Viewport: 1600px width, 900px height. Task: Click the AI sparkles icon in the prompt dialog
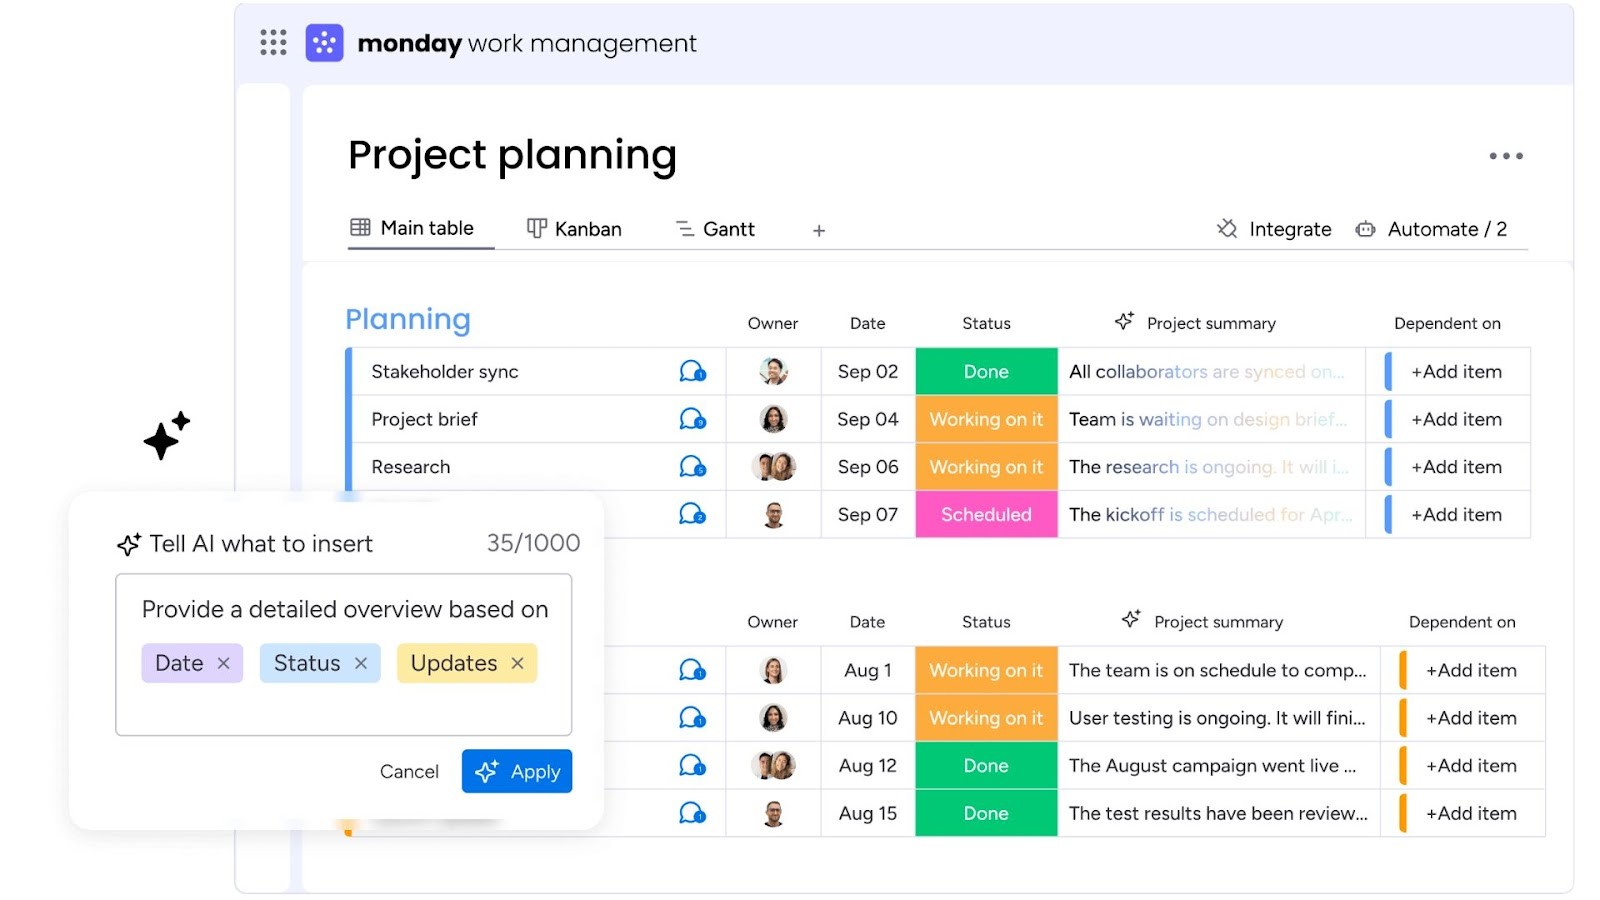click(127, 544)
